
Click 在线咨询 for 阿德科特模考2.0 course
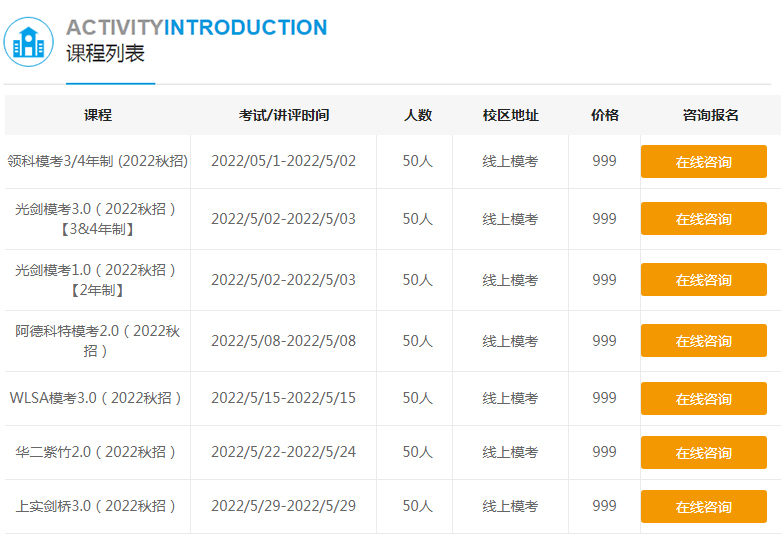click(x=703, y=341)
